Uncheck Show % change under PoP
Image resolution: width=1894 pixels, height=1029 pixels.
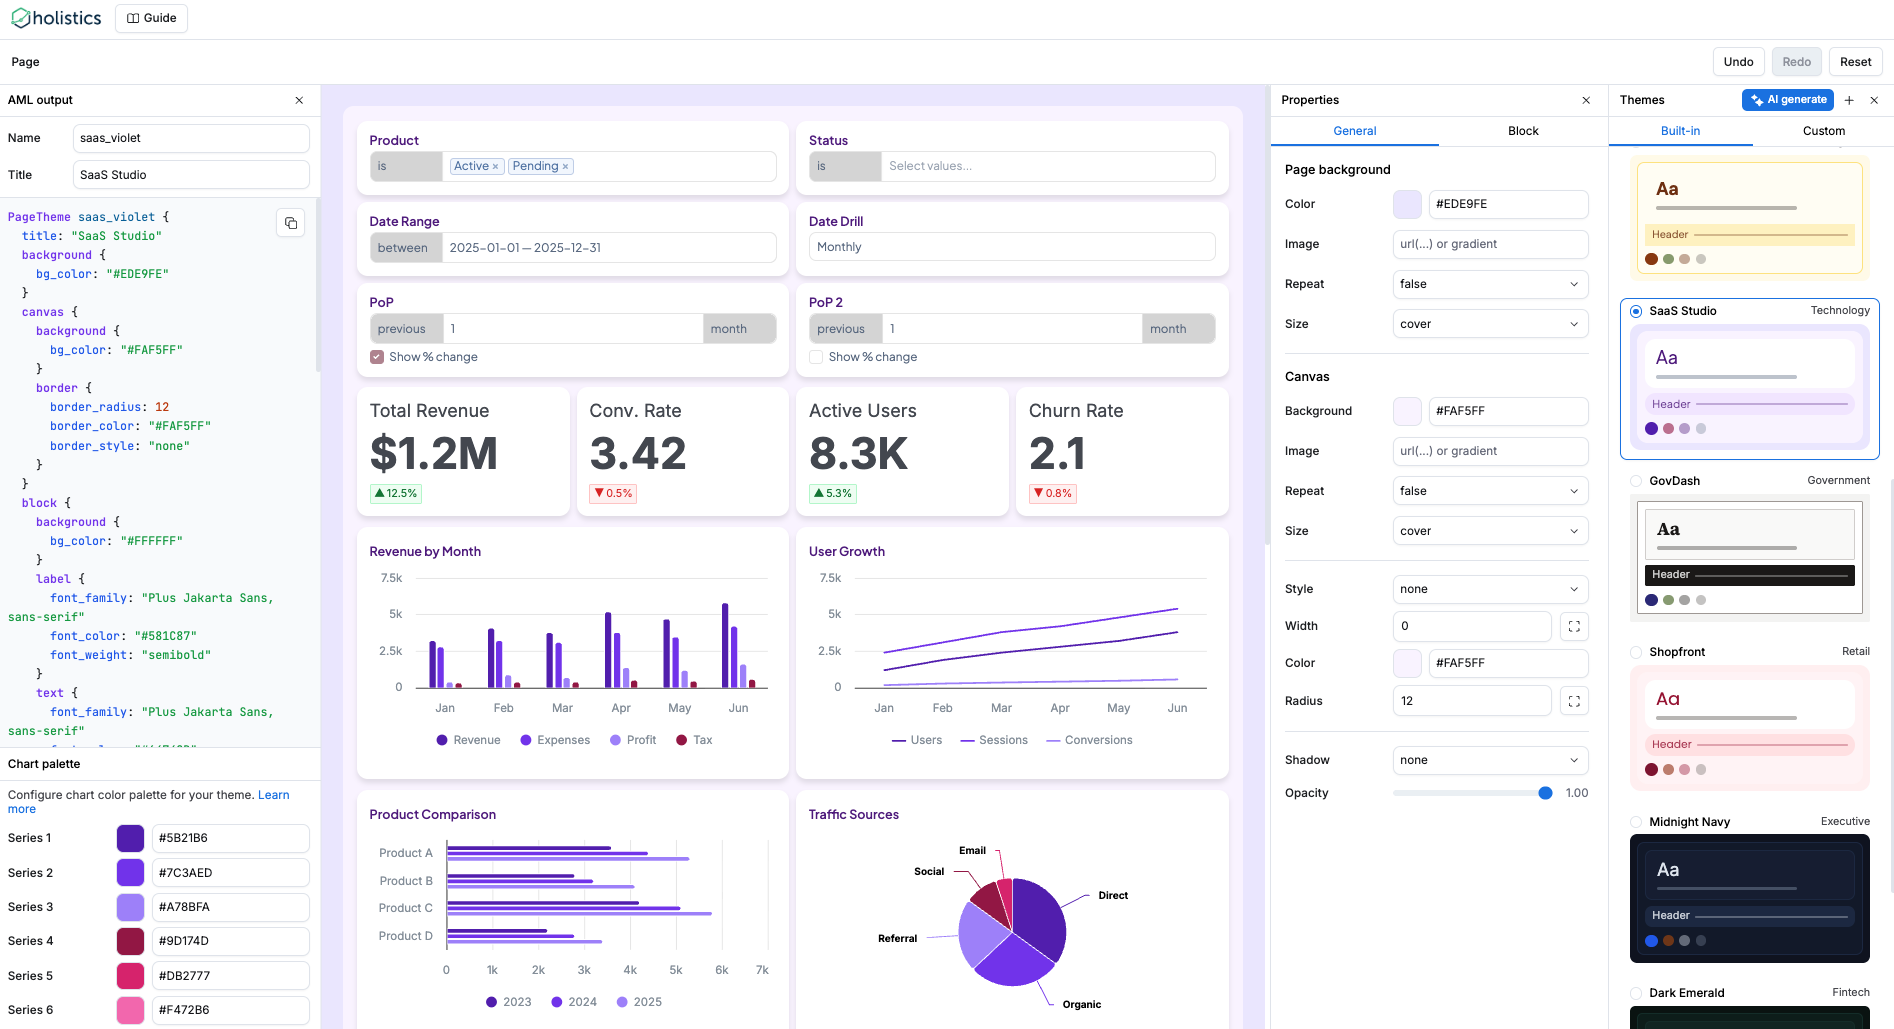(376, 357)
